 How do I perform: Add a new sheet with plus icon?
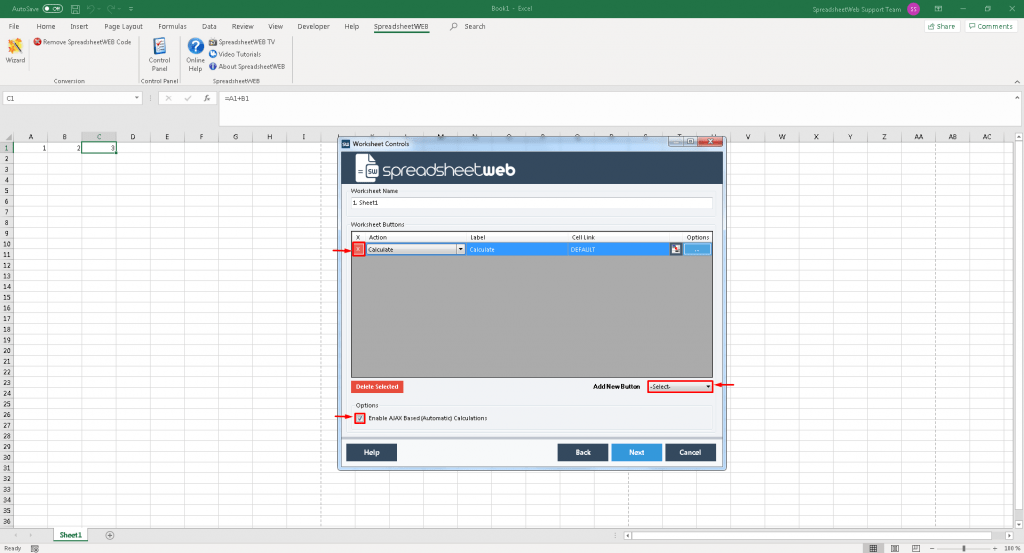pyautogui.click(x=110, y=535)
